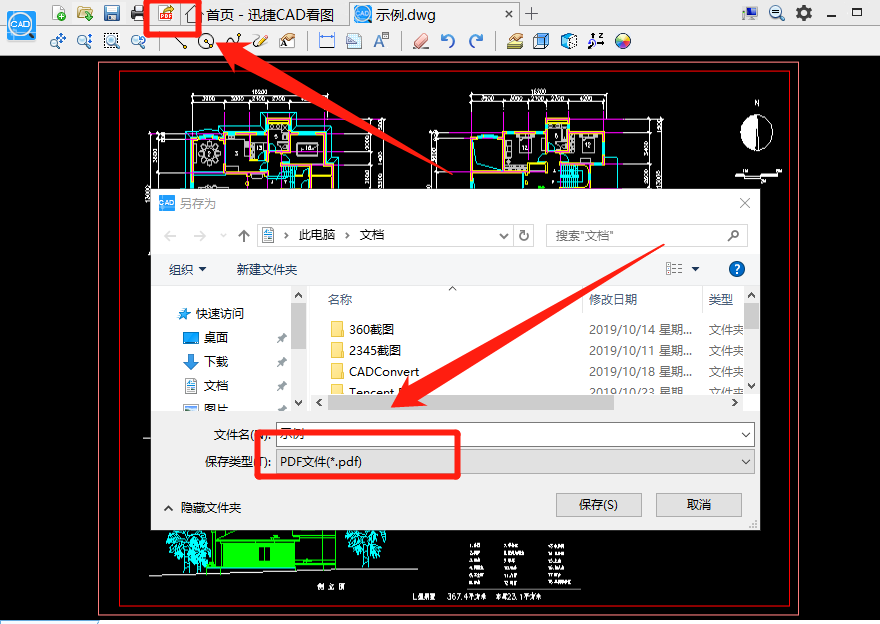The width and height of the screenshot is (880, 624).
Task: Select 下载 in navigation pane
Action: [x=205, y=362]
